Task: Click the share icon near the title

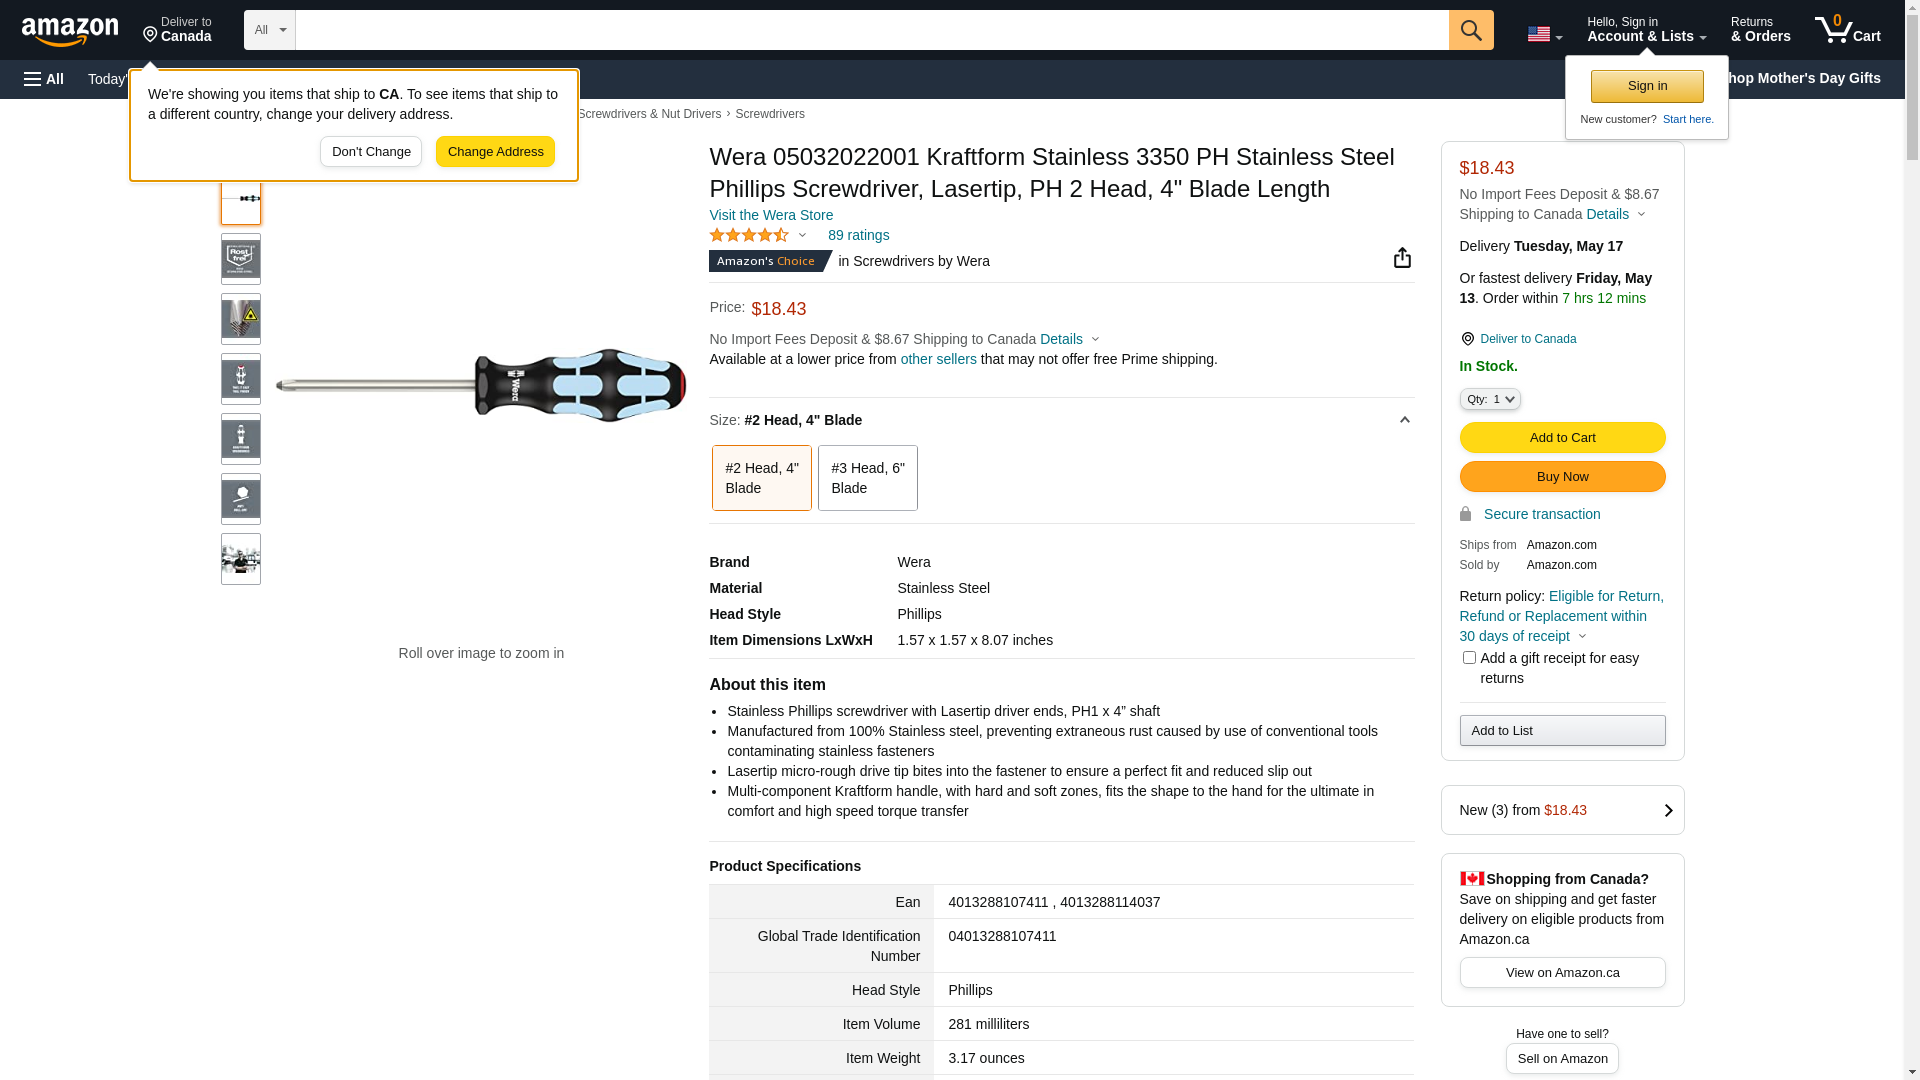Action: click(x=1402, y=258)
